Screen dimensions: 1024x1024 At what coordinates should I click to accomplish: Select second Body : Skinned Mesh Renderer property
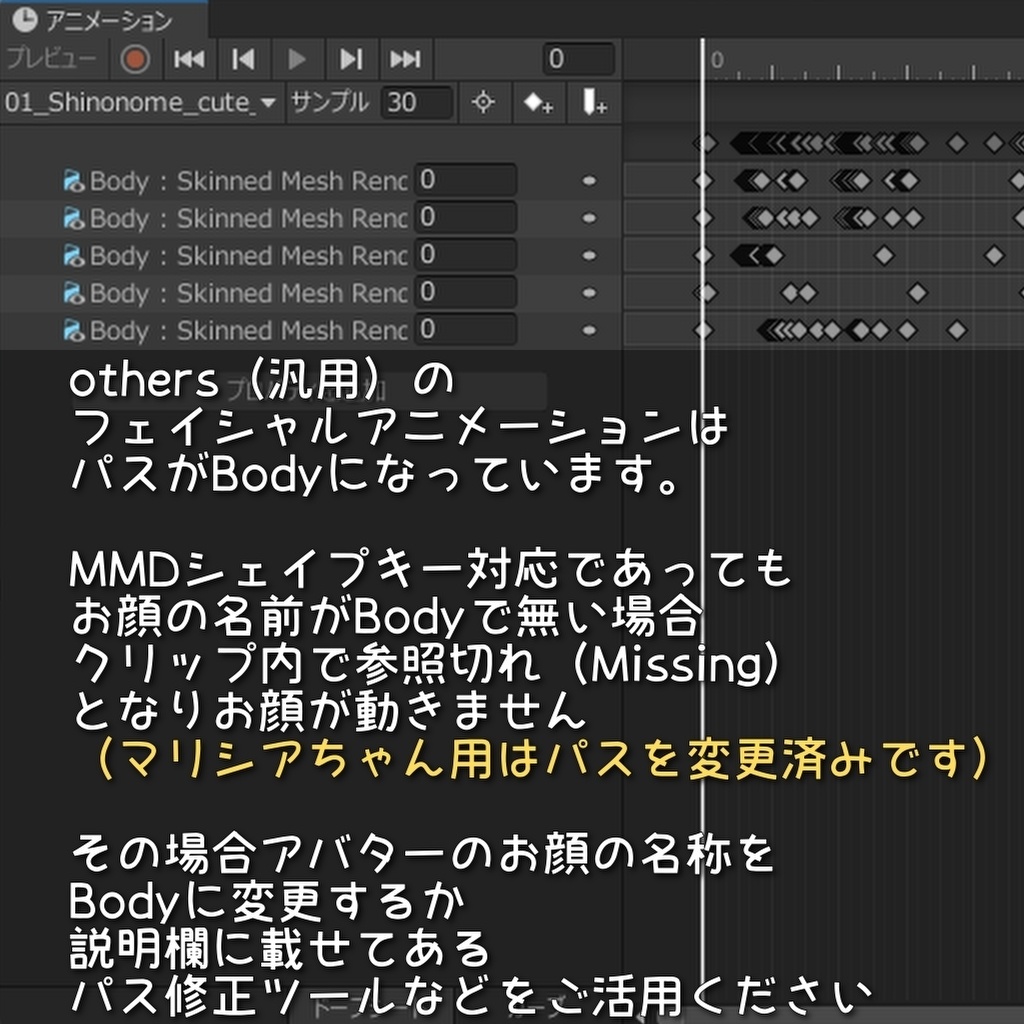pyautogui.click(x=248, y=218)
